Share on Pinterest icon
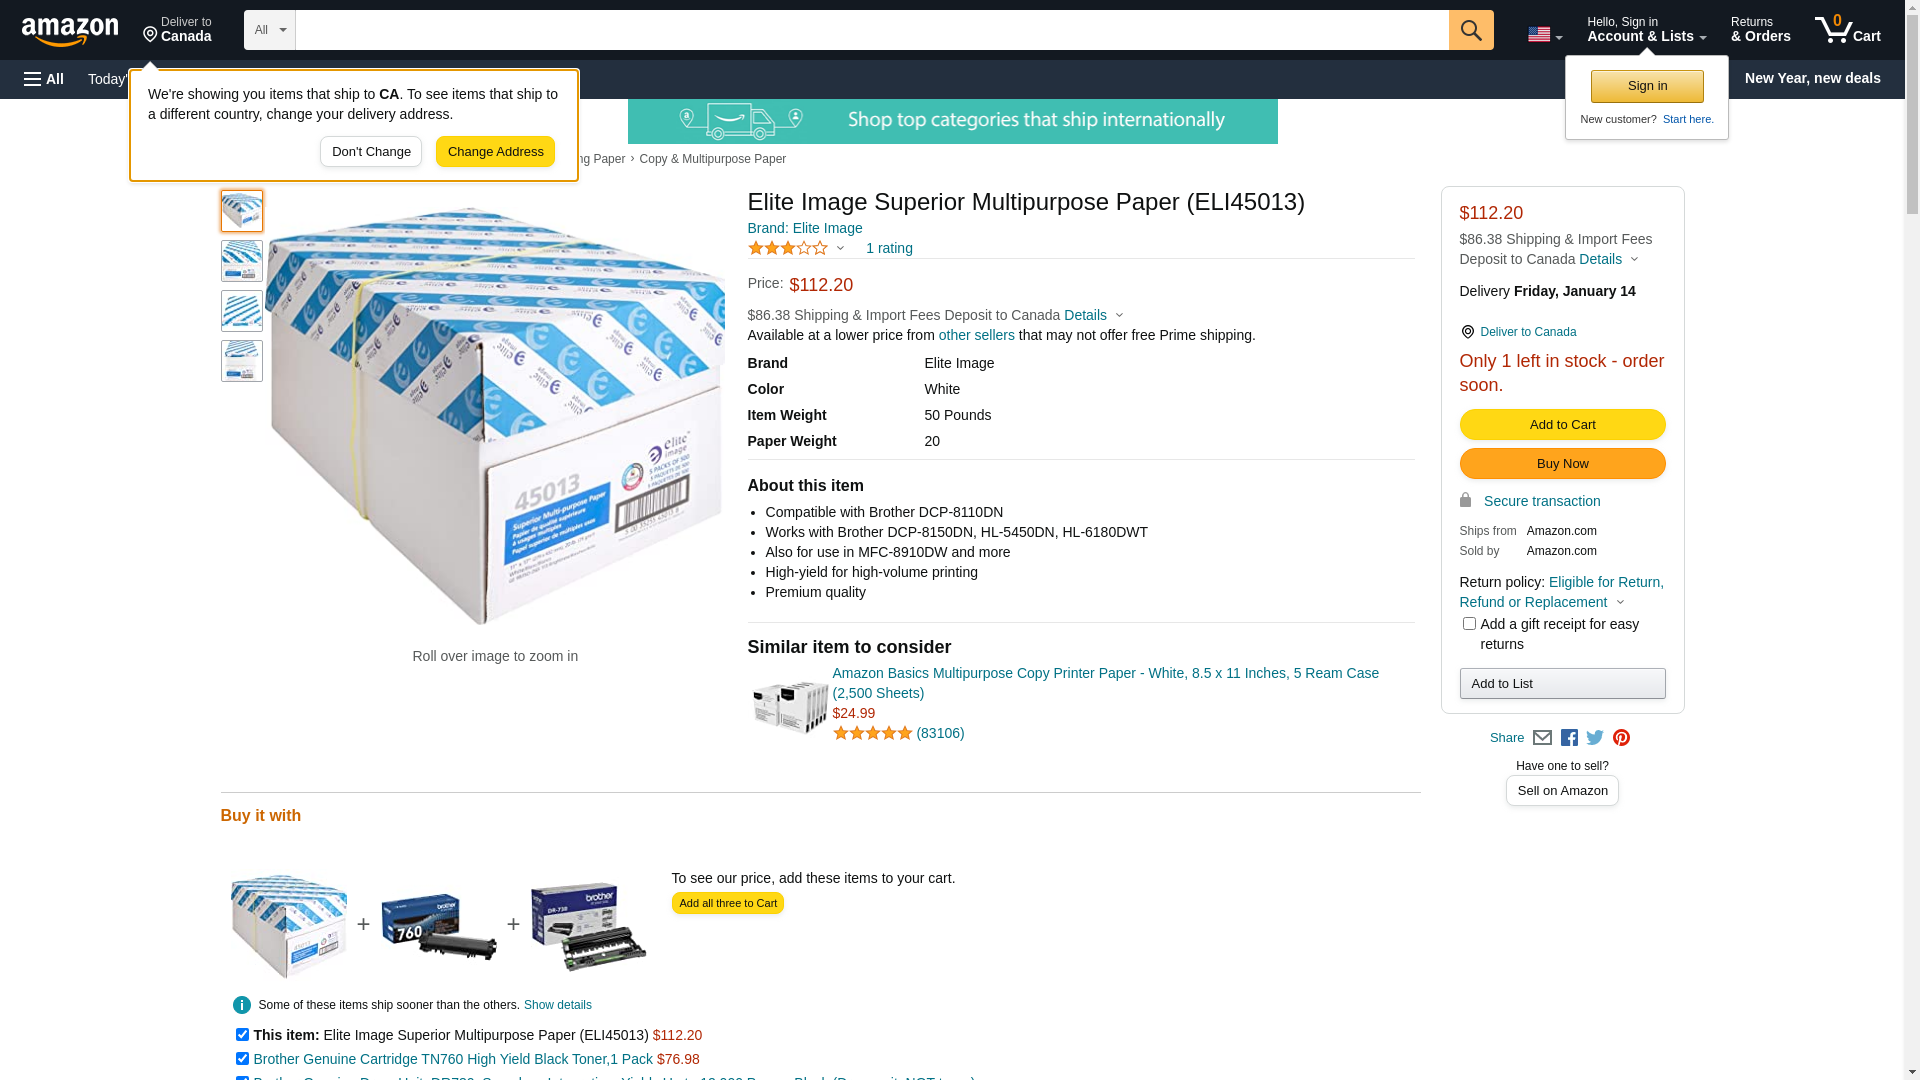This screenshot has width=1920, height=1080. click(x=1621, y=738)
